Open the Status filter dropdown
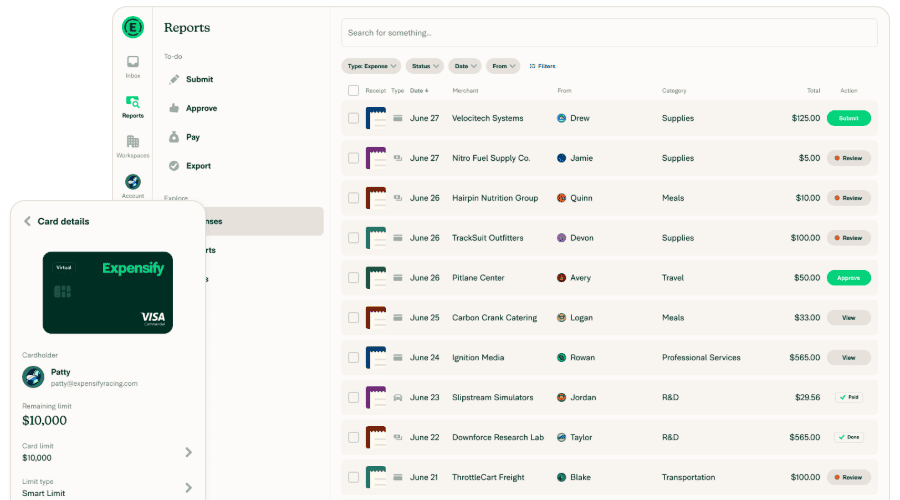The image size is (900, 500). (x=424, y=66)
